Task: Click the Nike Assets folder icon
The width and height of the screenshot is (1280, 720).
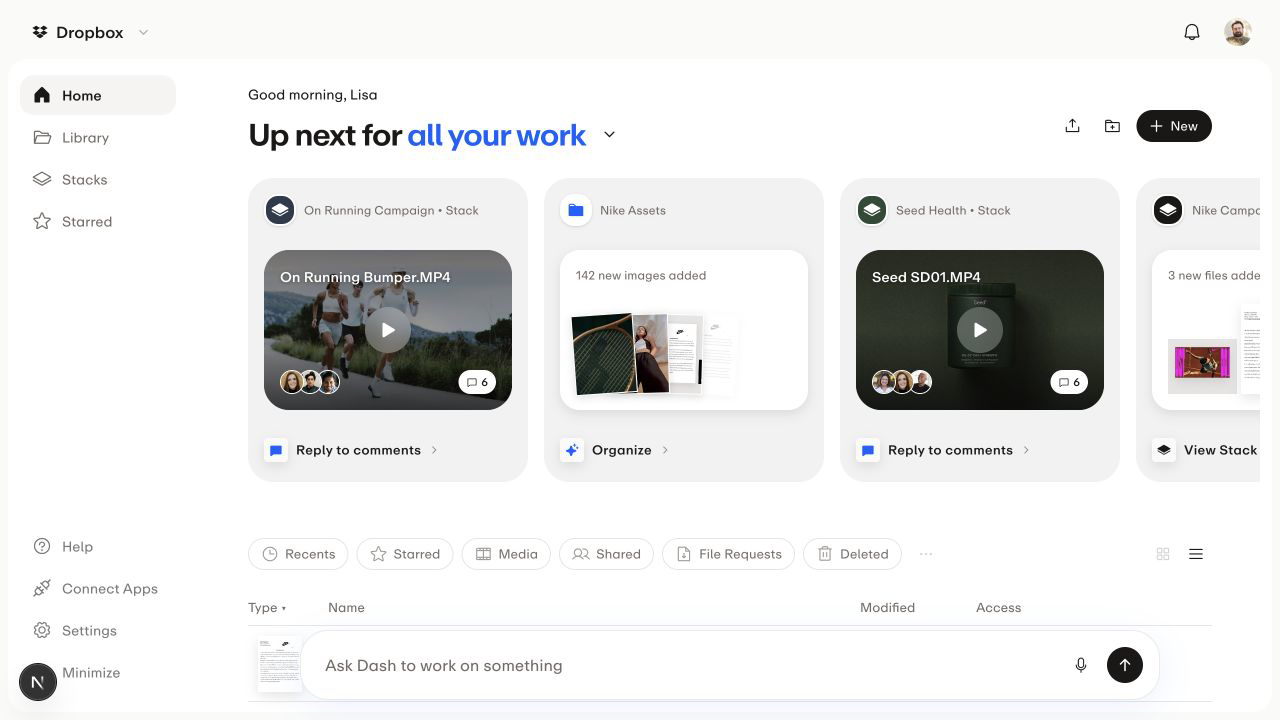Action: (x=576, y=210)
